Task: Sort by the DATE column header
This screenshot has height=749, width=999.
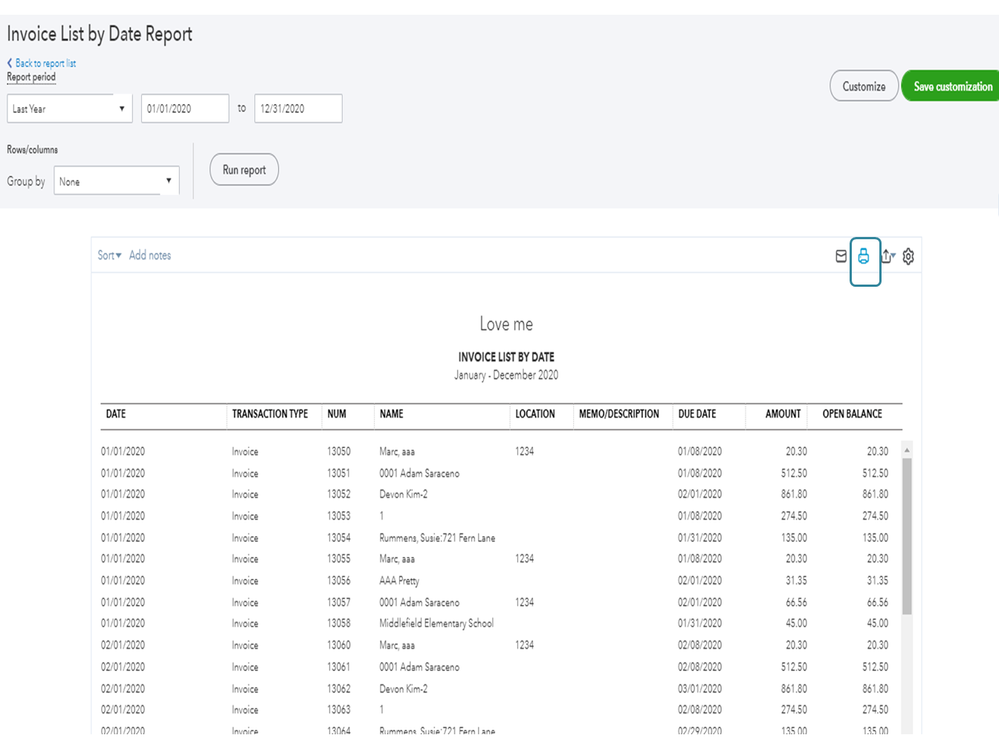Action: tap(115, 412)
